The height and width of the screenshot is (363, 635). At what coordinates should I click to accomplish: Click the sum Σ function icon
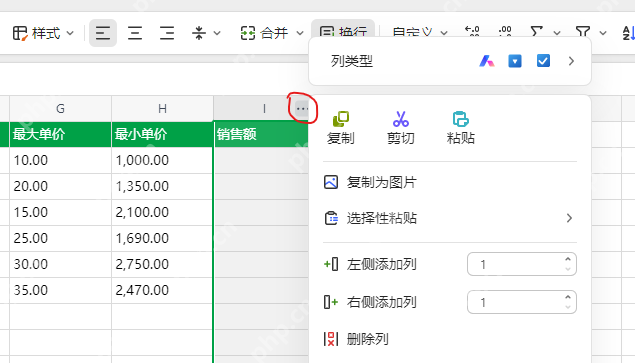click(537, 32)
